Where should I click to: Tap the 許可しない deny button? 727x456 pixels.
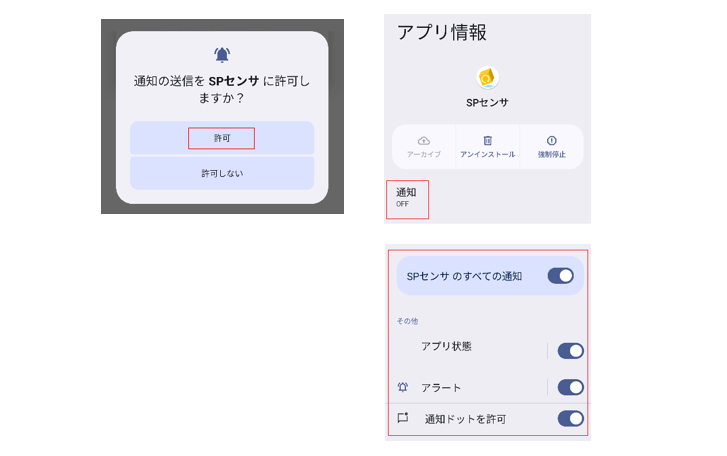[222, 173]
